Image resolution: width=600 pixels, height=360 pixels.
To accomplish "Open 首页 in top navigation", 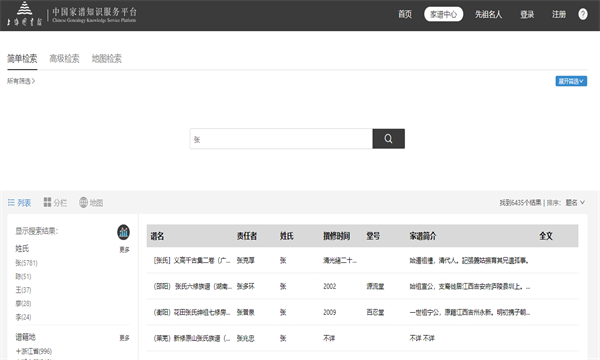I will pyautogui.click(x=405, y=15).
